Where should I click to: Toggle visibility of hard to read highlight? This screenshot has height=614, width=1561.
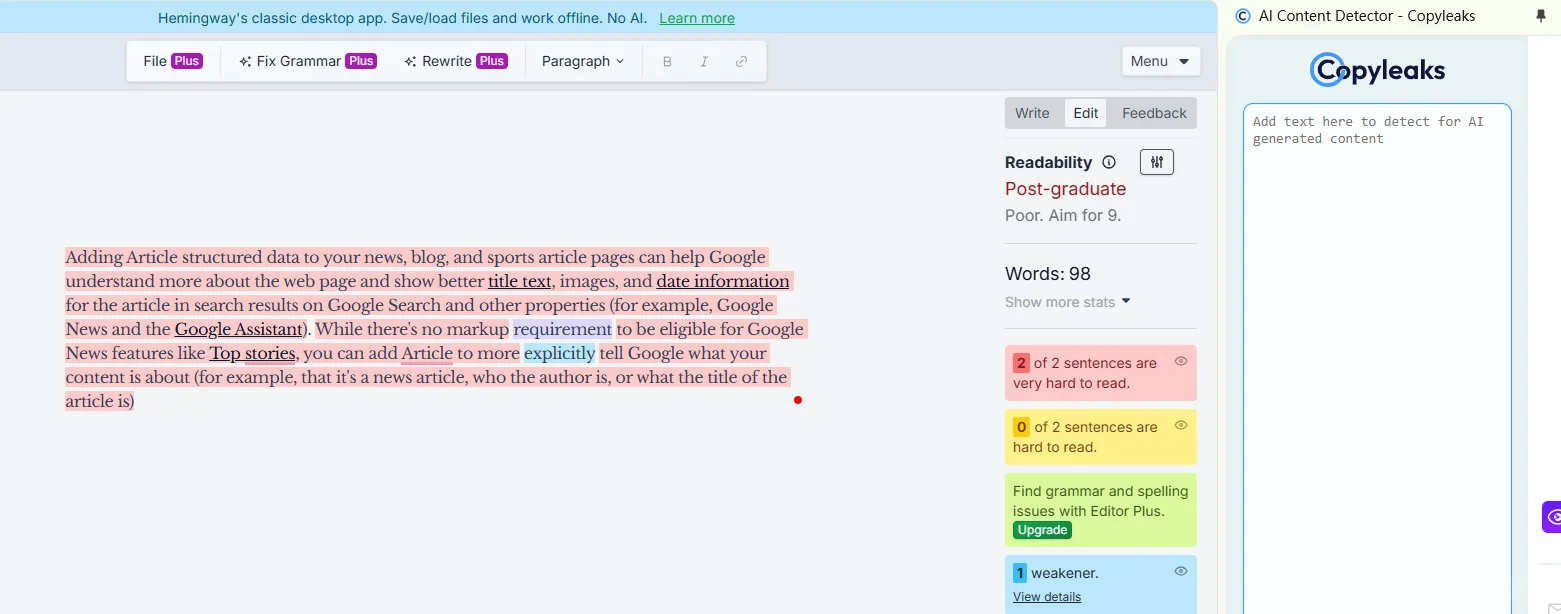pos(1181,425)
